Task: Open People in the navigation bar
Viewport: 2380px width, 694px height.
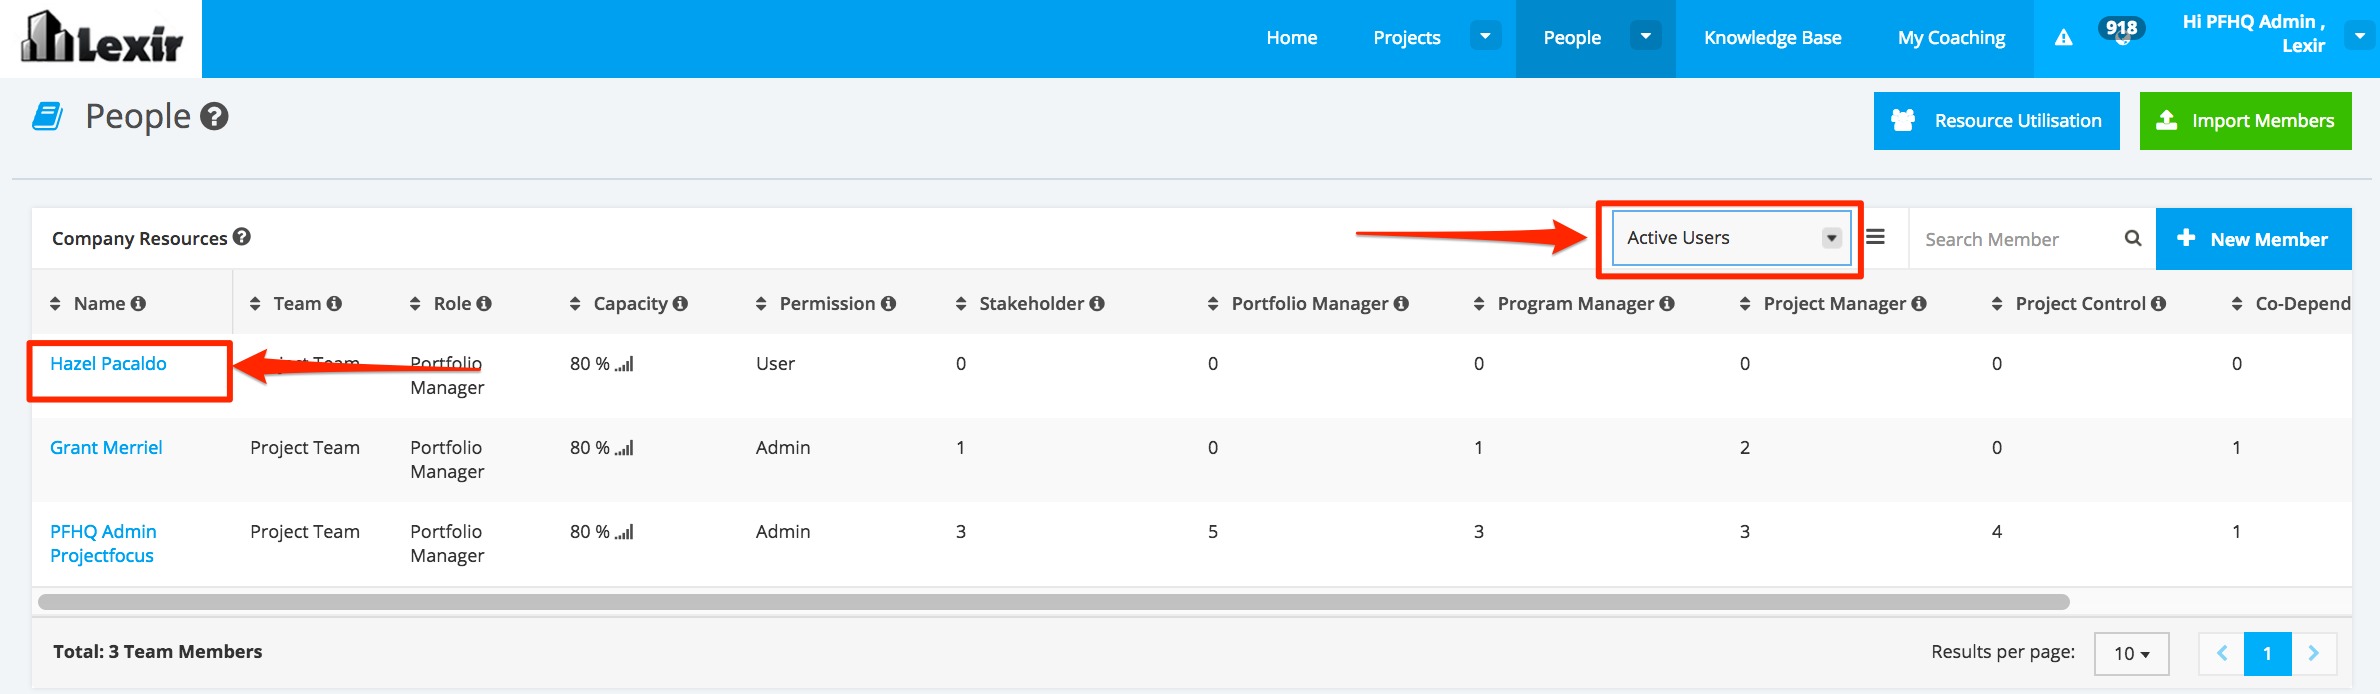Action: click(1571, 38)
